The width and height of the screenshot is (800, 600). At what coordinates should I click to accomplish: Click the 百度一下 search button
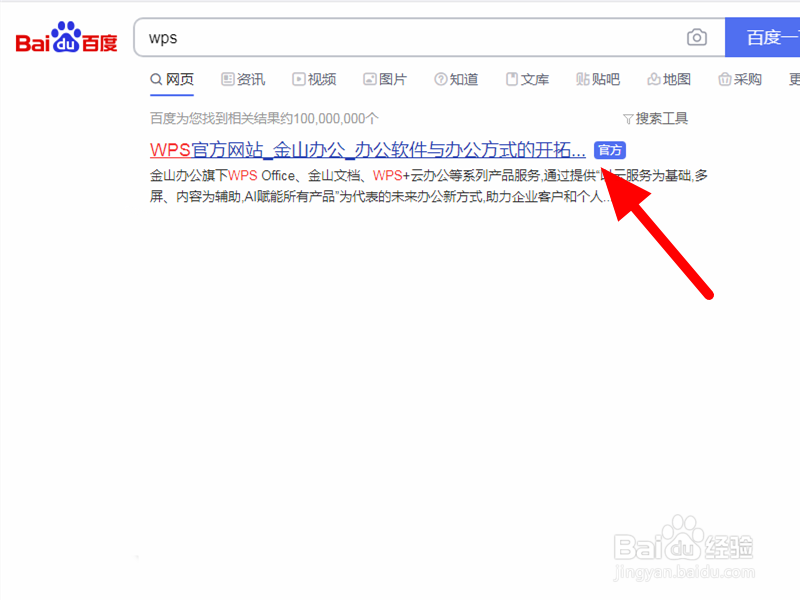(763, 37)
